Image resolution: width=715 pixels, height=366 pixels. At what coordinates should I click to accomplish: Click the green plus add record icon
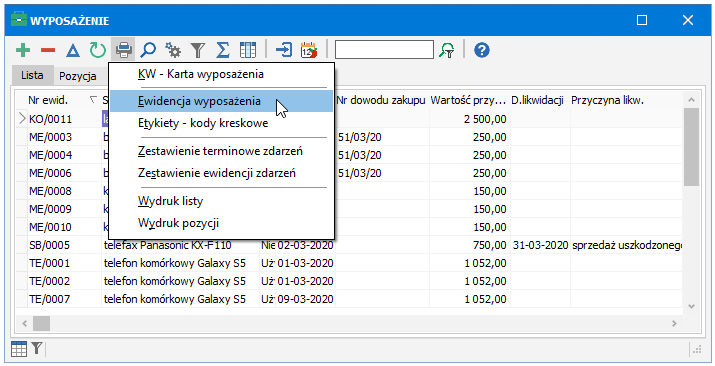point(23,50)
